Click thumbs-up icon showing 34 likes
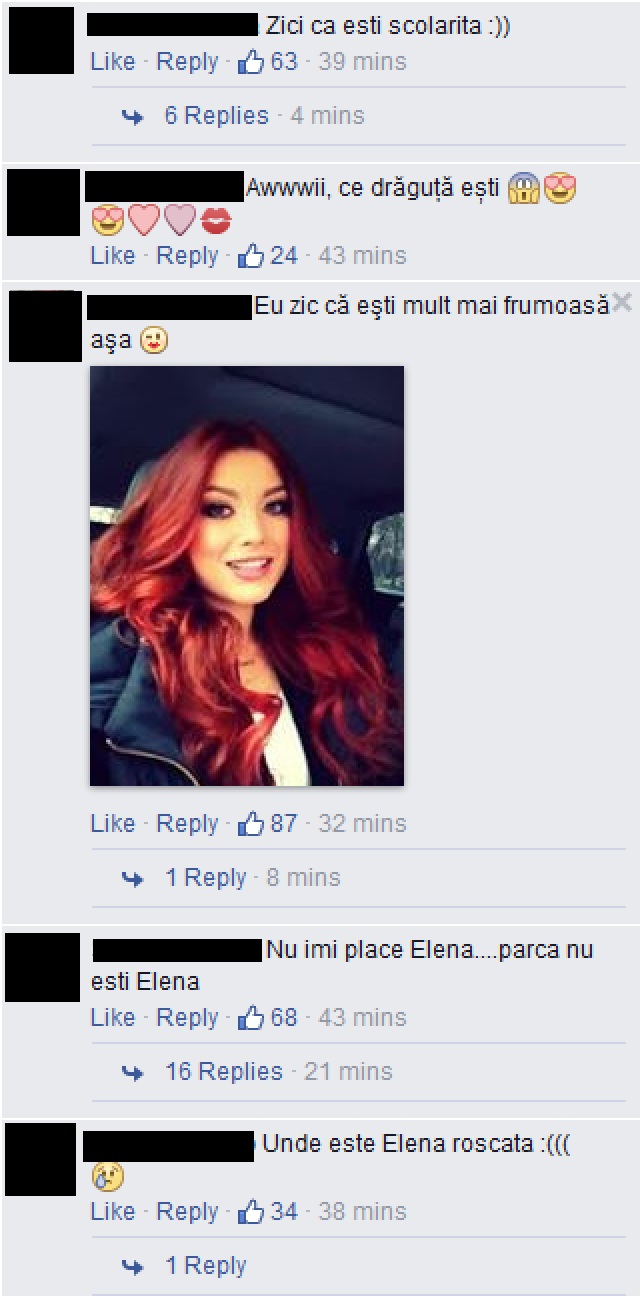This screenshot has width=640, height=1296. pos(250,1212)
